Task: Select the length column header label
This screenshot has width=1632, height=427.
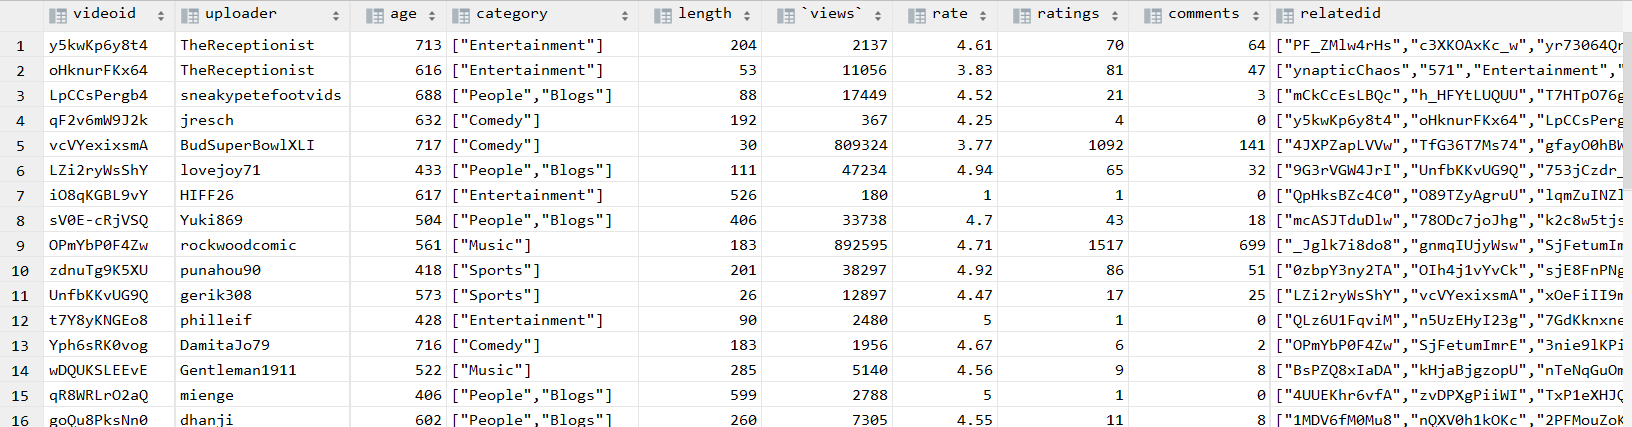Action: pos(705,14)
